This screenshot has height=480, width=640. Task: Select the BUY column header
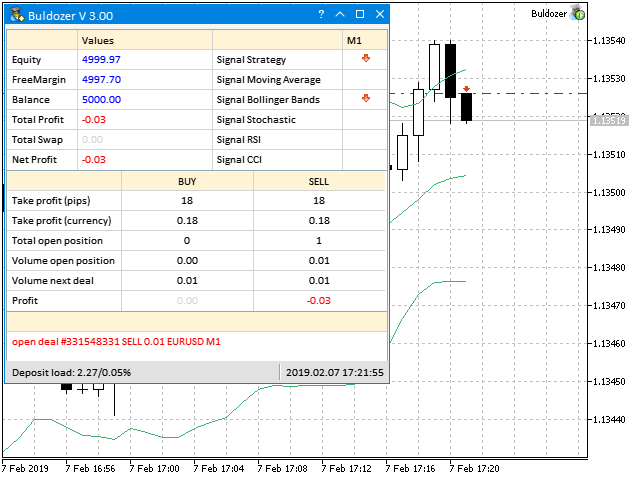pos(187,181)
